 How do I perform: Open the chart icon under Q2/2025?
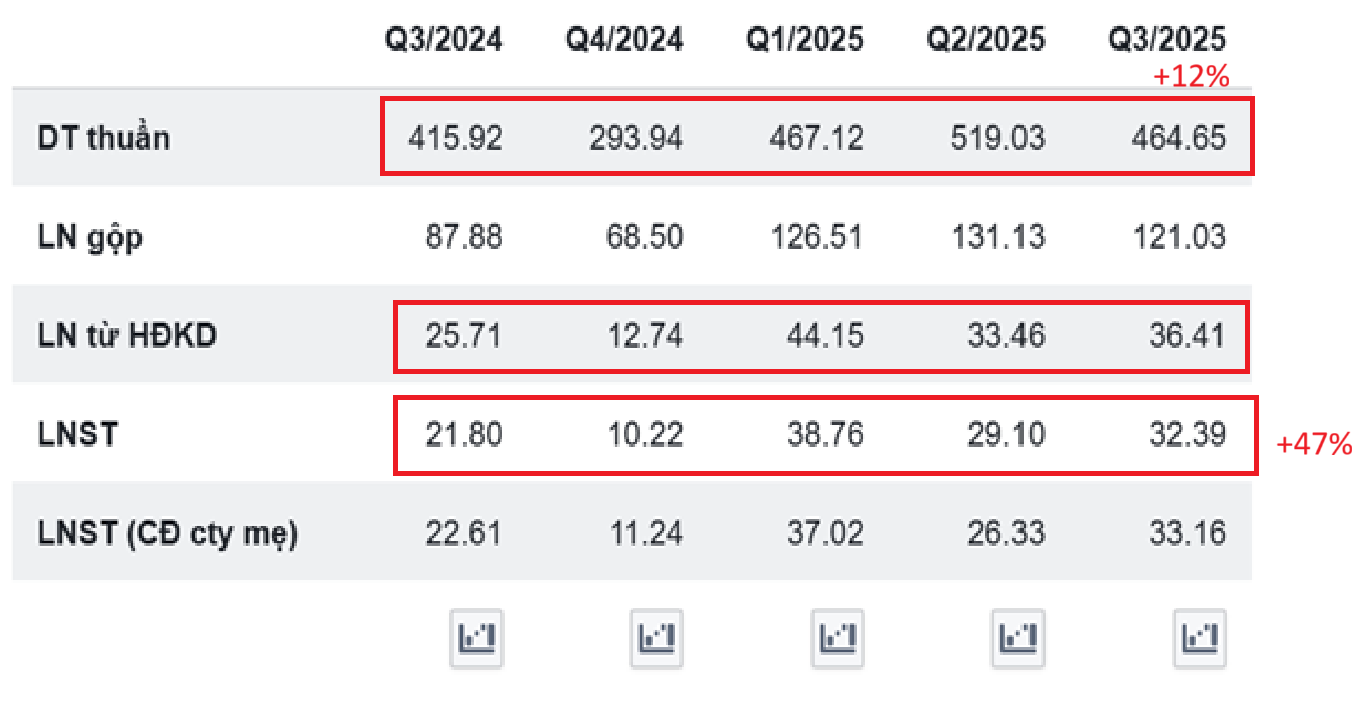tap(1018, 637)
